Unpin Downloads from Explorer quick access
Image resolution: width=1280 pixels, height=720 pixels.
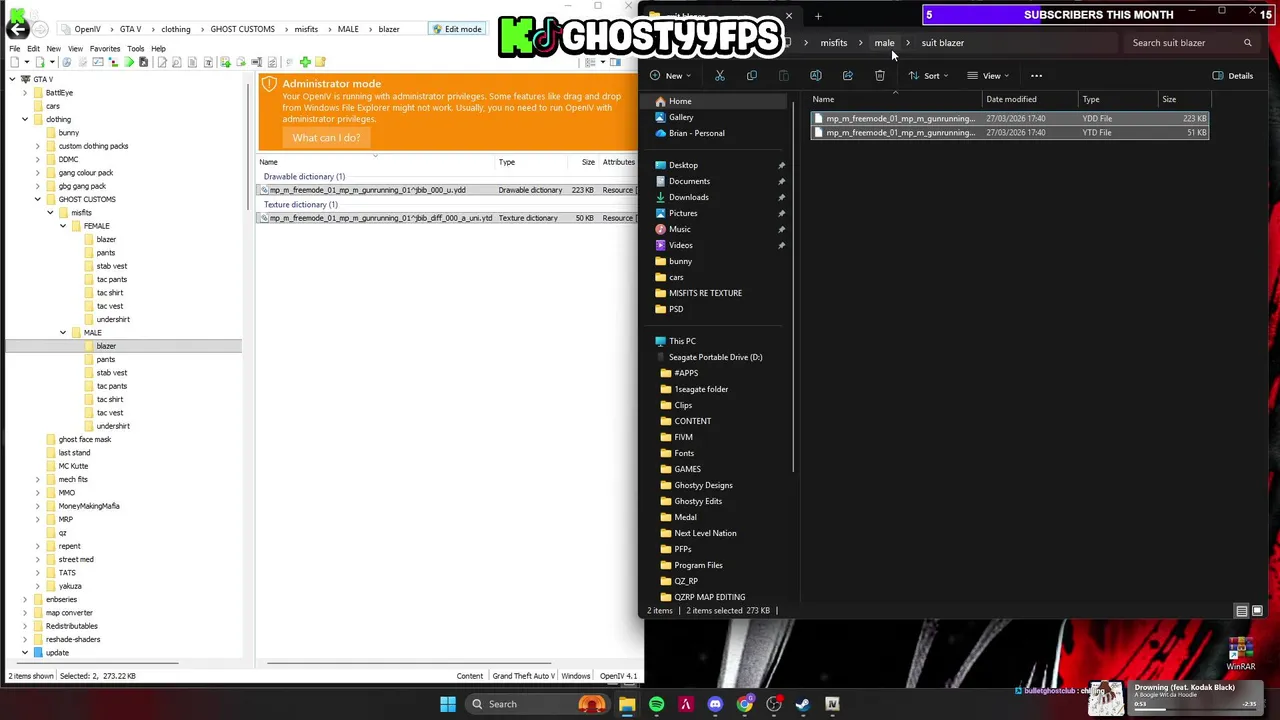pos(782,197)
